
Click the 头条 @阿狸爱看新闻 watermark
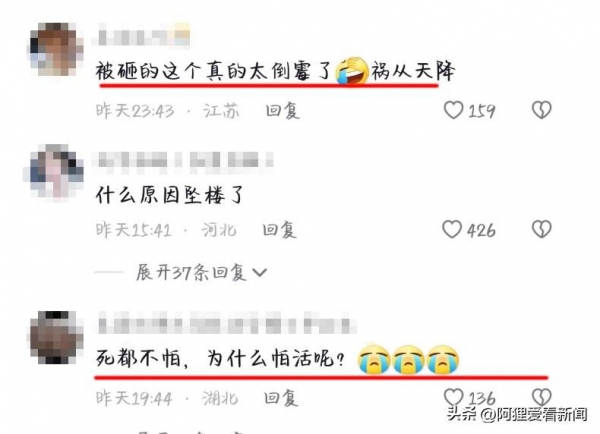click(x=517, y=414)
